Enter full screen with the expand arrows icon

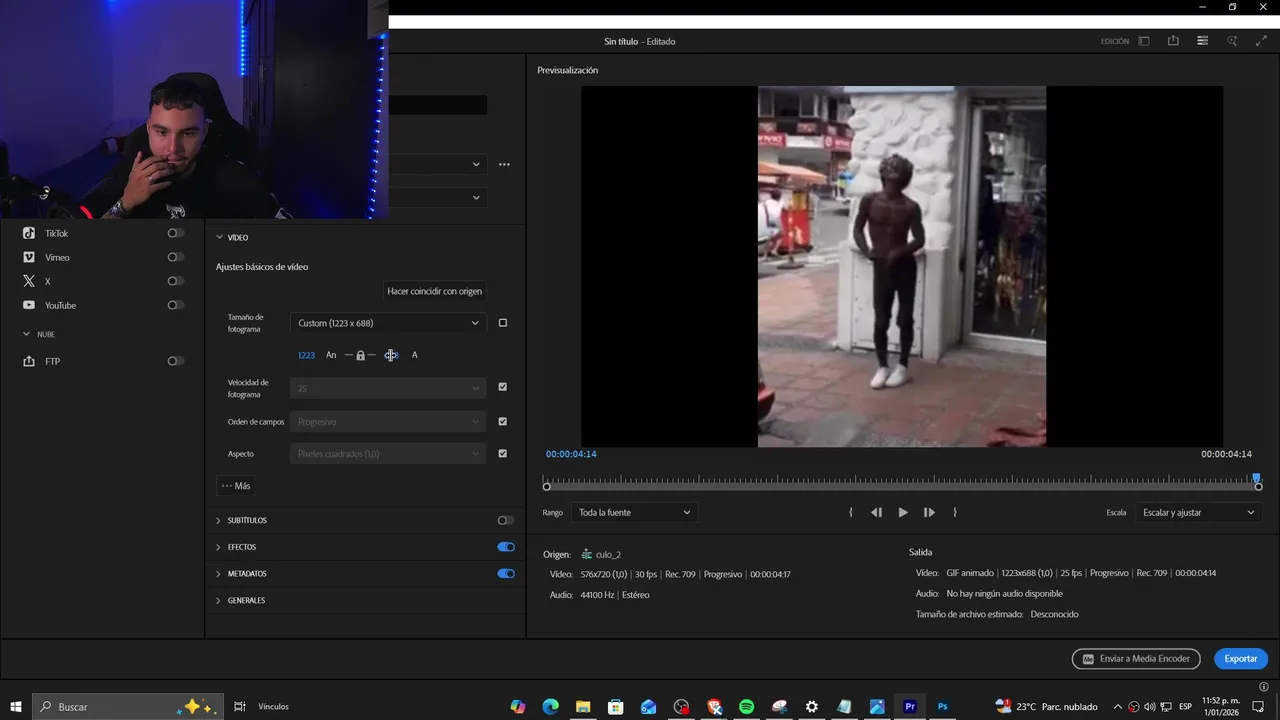tap(1261, 41)
